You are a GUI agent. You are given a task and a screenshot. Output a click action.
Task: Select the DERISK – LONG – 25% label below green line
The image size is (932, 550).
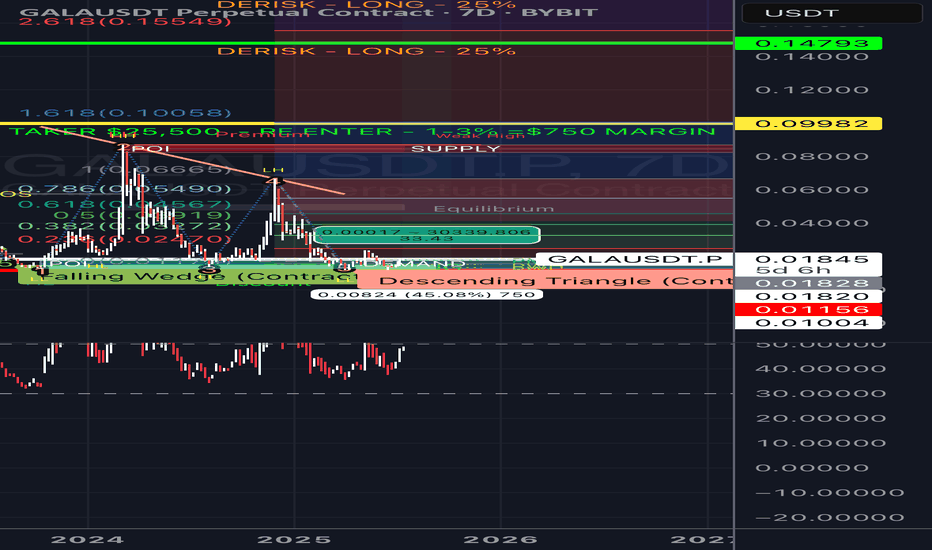366,51
